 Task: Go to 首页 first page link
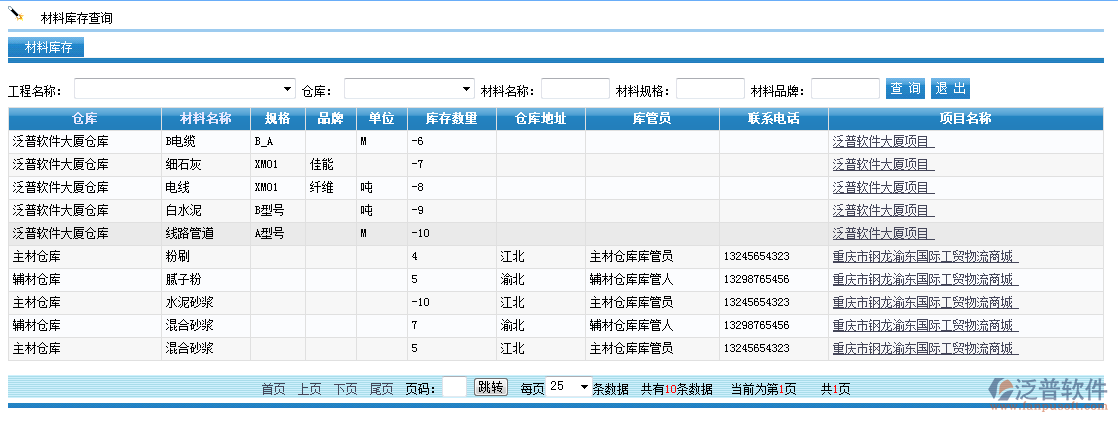(x=273, y=389)
